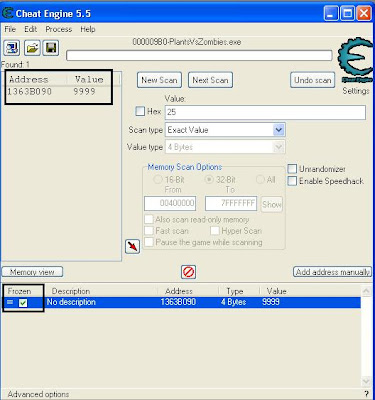Click the Value header in found list
Screen dimensions: 375x400
(89, 79)
